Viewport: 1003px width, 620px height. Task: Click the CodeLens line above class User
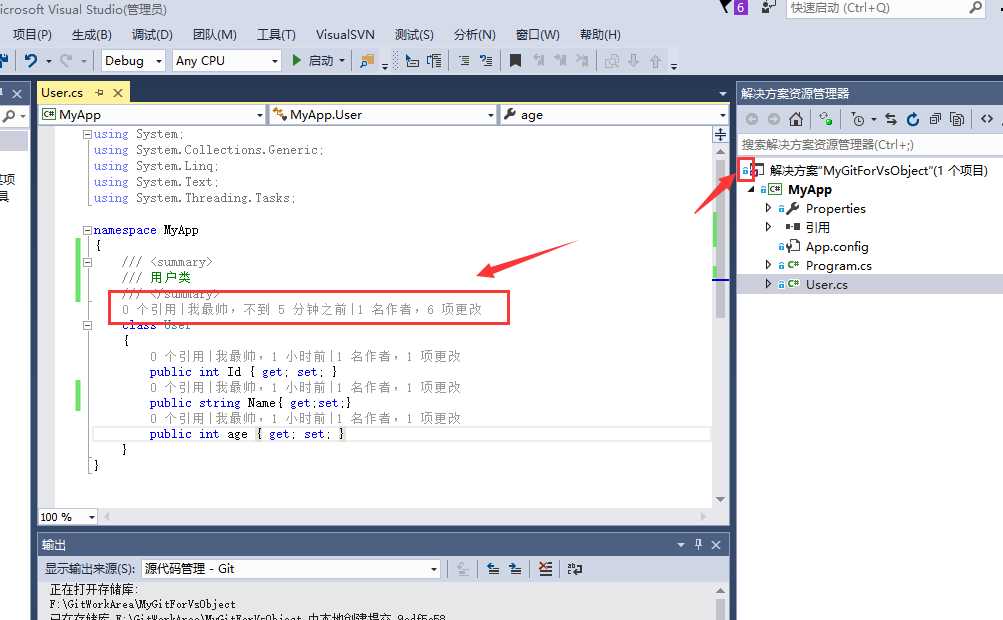pos(301,310)
